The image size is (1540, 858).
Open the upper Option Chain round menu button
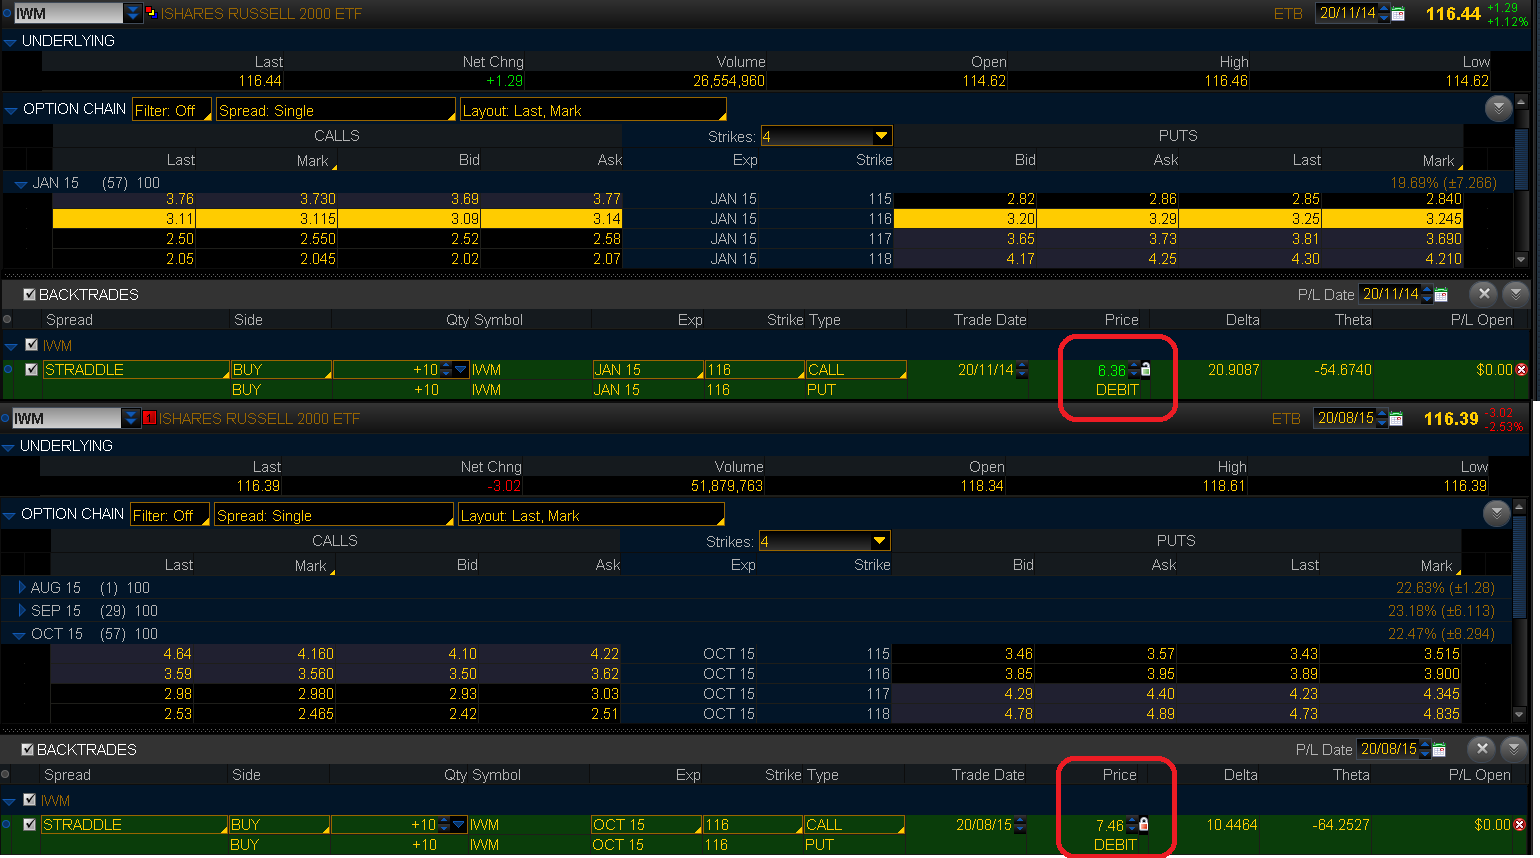point(1498,109)
